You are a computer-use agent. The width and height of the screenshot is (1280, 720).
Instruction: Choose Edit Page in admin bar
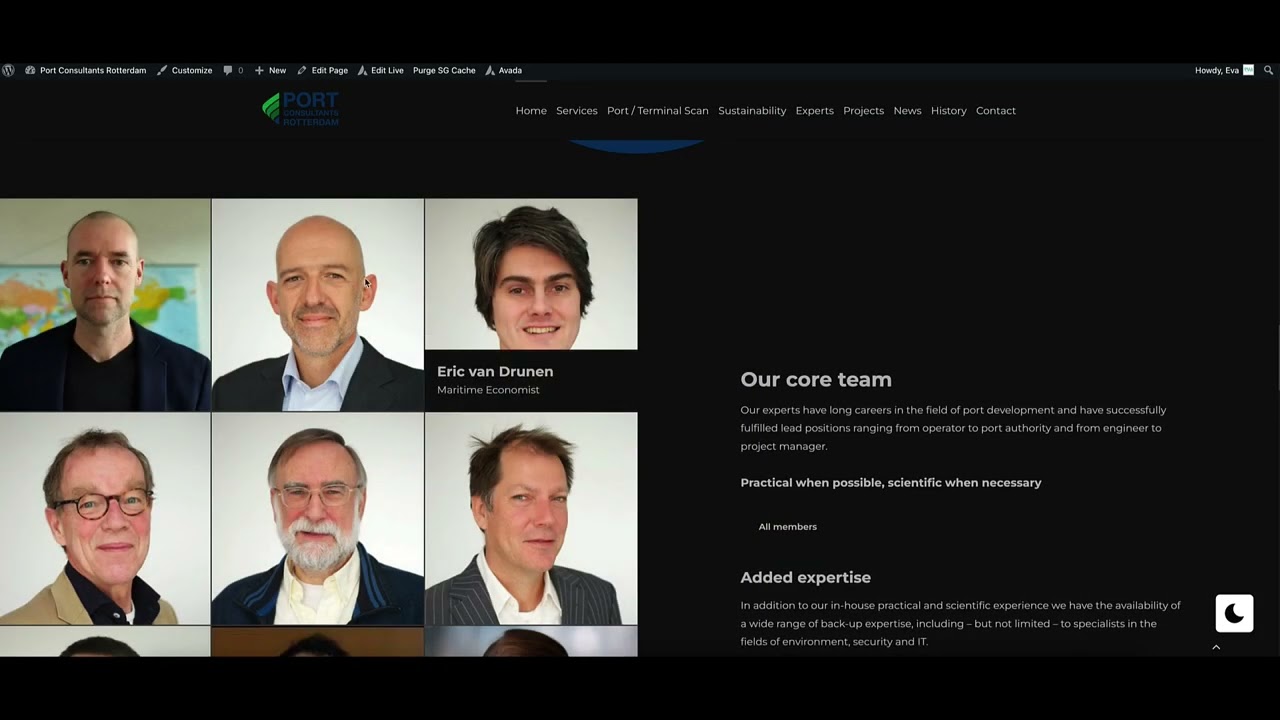click(x=322, y=70)
